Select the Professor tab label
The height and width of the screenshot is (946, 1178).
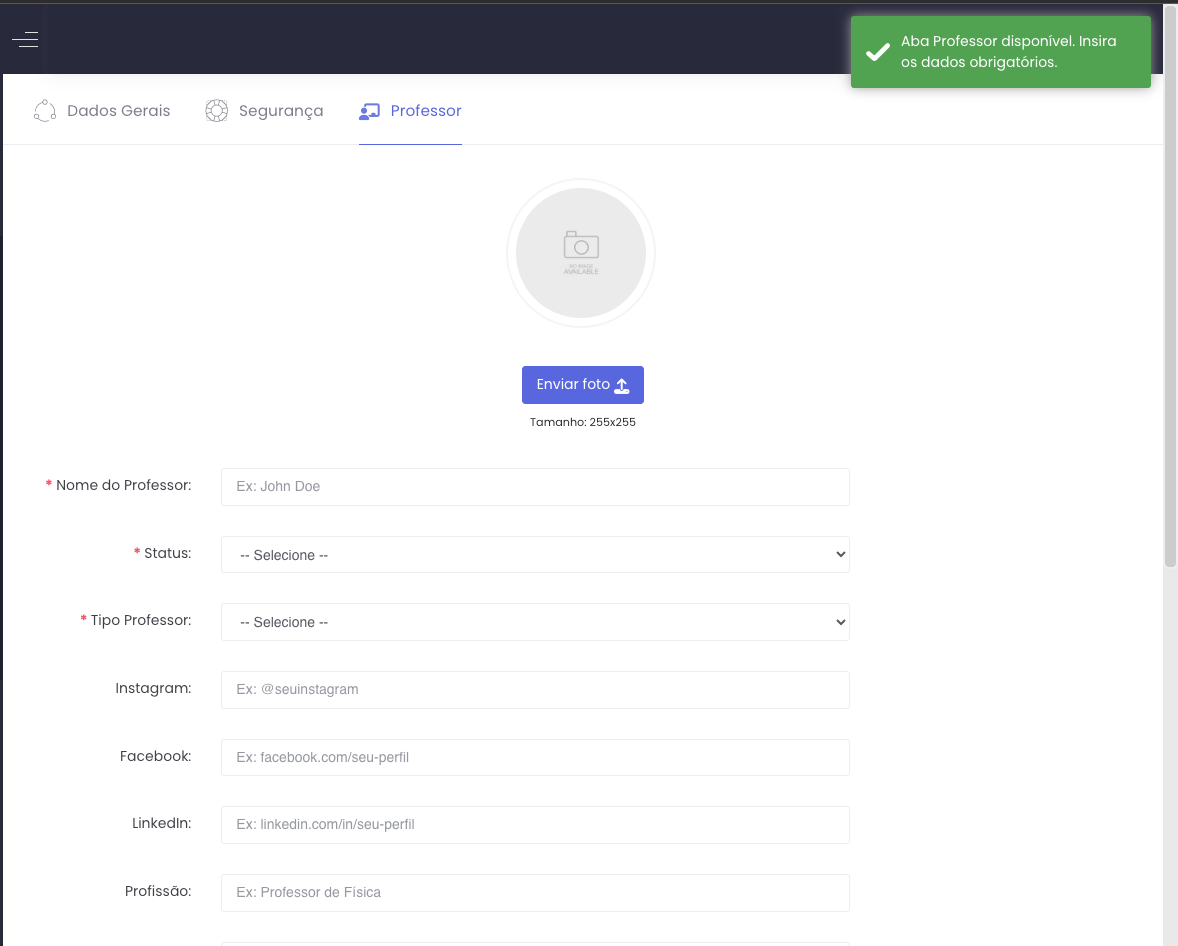[x=426, y=111]
